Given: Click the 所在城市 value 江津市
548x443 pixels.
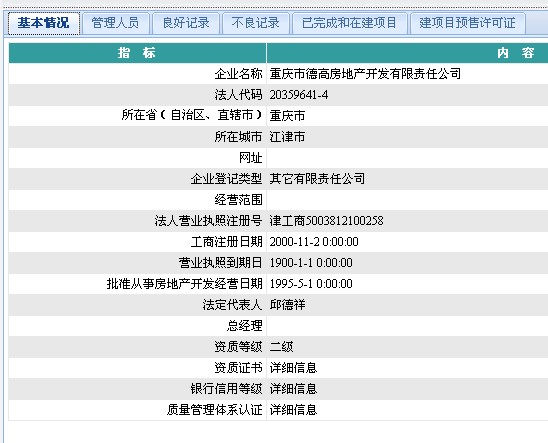Looking at the screenshot, I should [287, 137].
